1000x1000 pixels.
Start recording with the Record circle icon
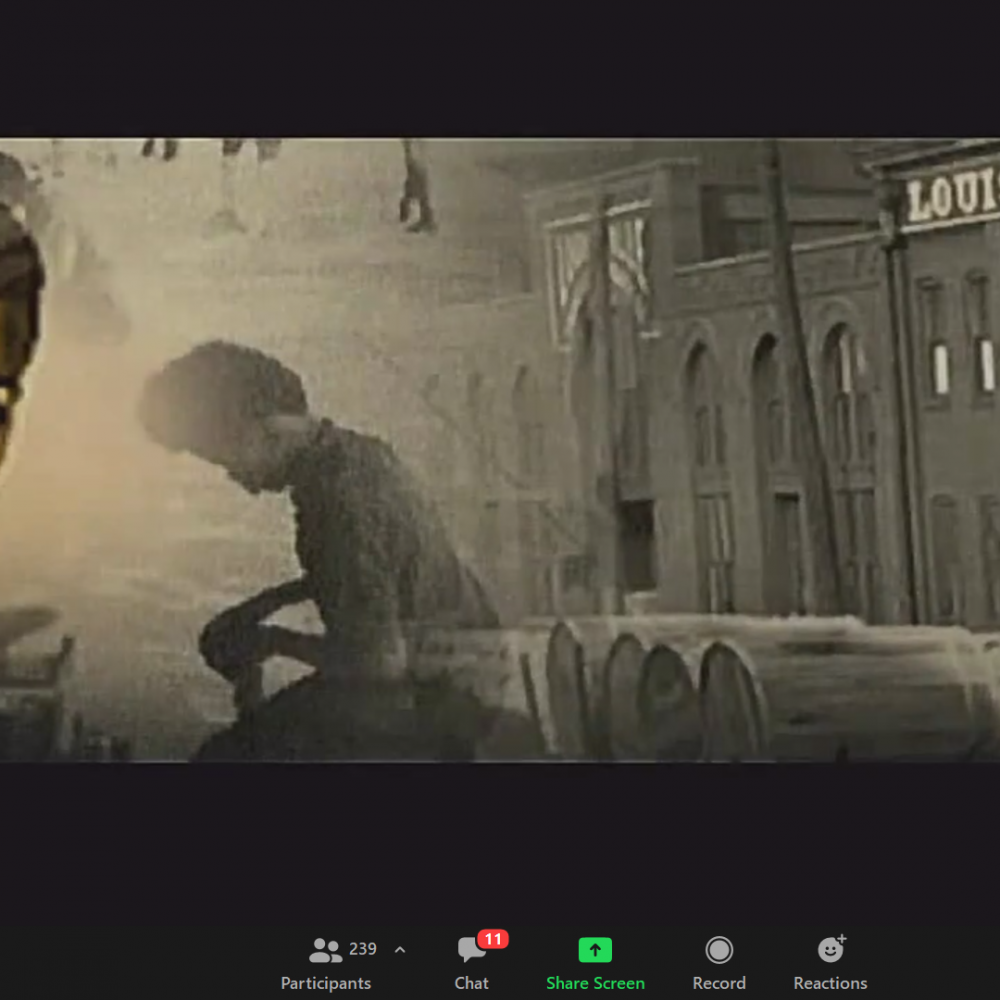[x=719, y=950]
